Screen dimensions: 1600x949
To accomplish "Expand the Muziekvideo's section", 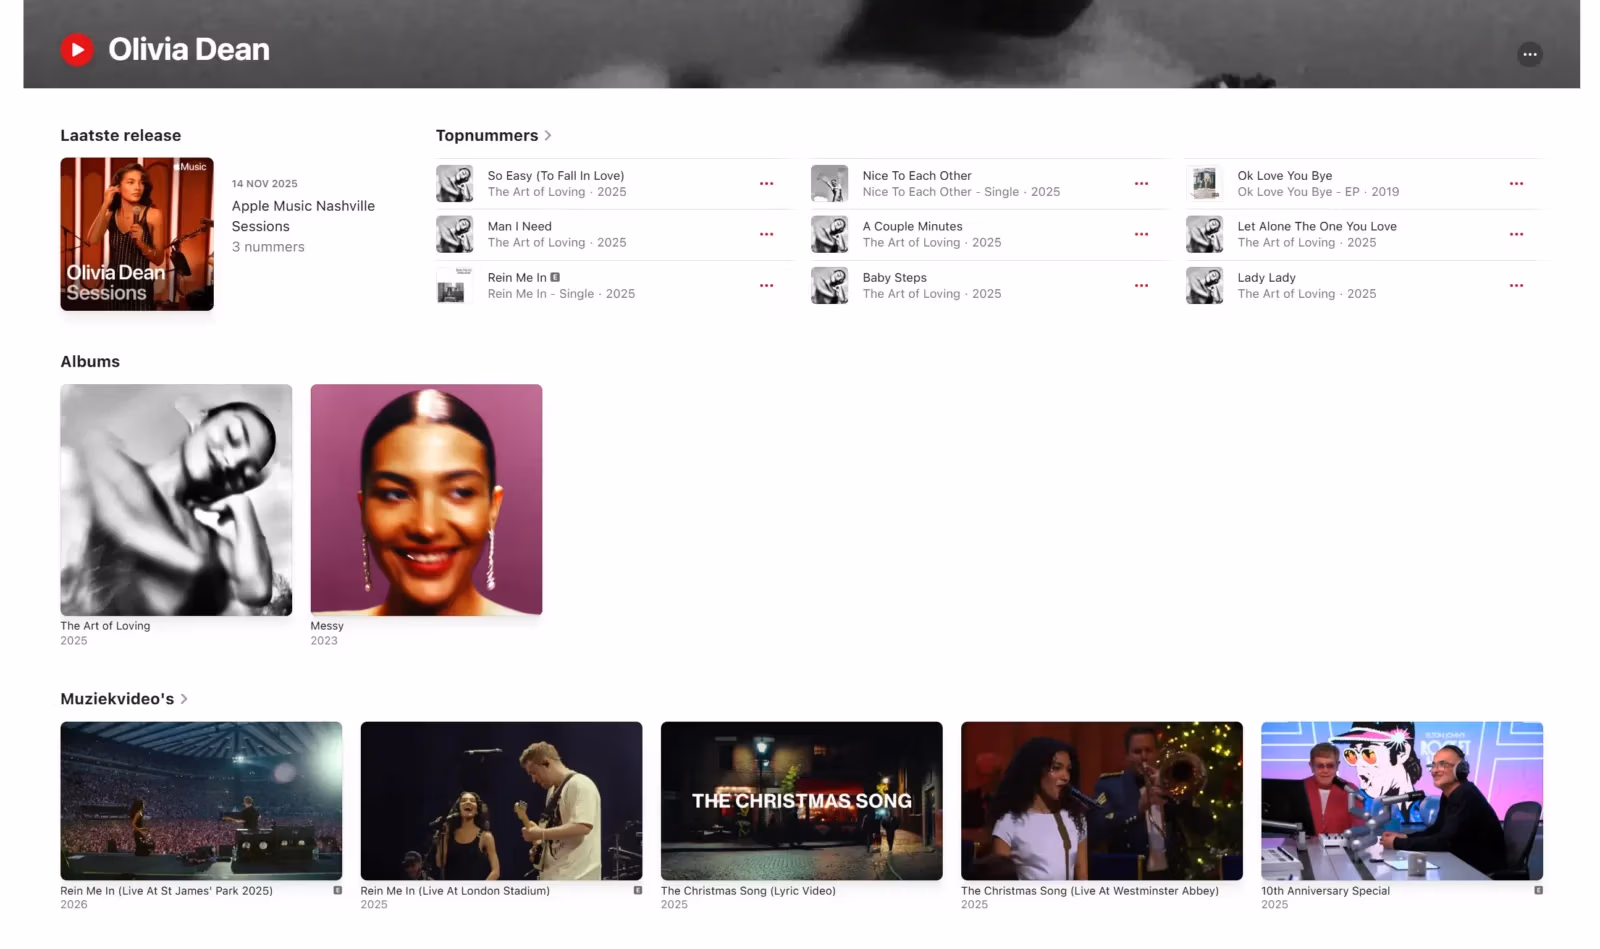I will pyautogui.click(x=183, y=699).
